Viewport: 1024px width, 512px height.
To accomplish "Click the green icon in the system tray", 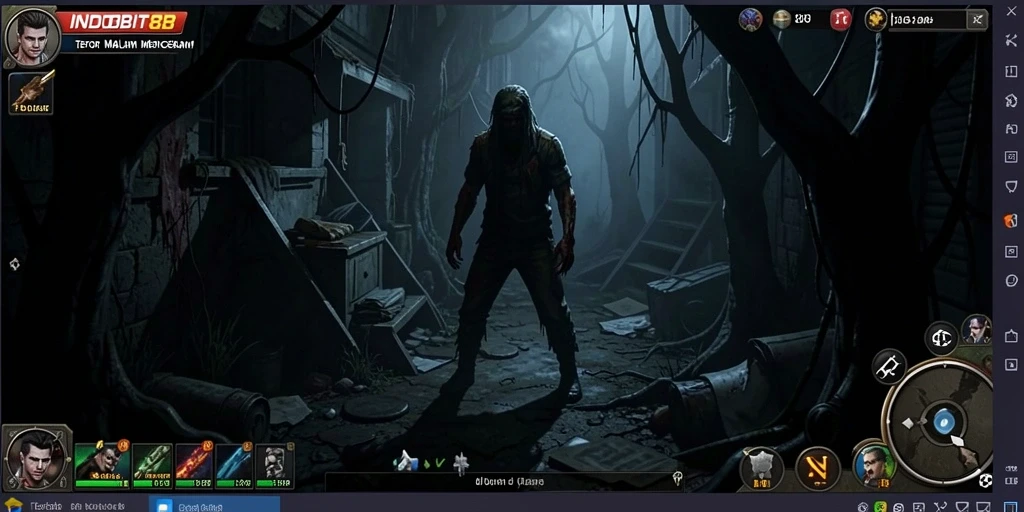I will pyautogui.click(x=880, y=506).
